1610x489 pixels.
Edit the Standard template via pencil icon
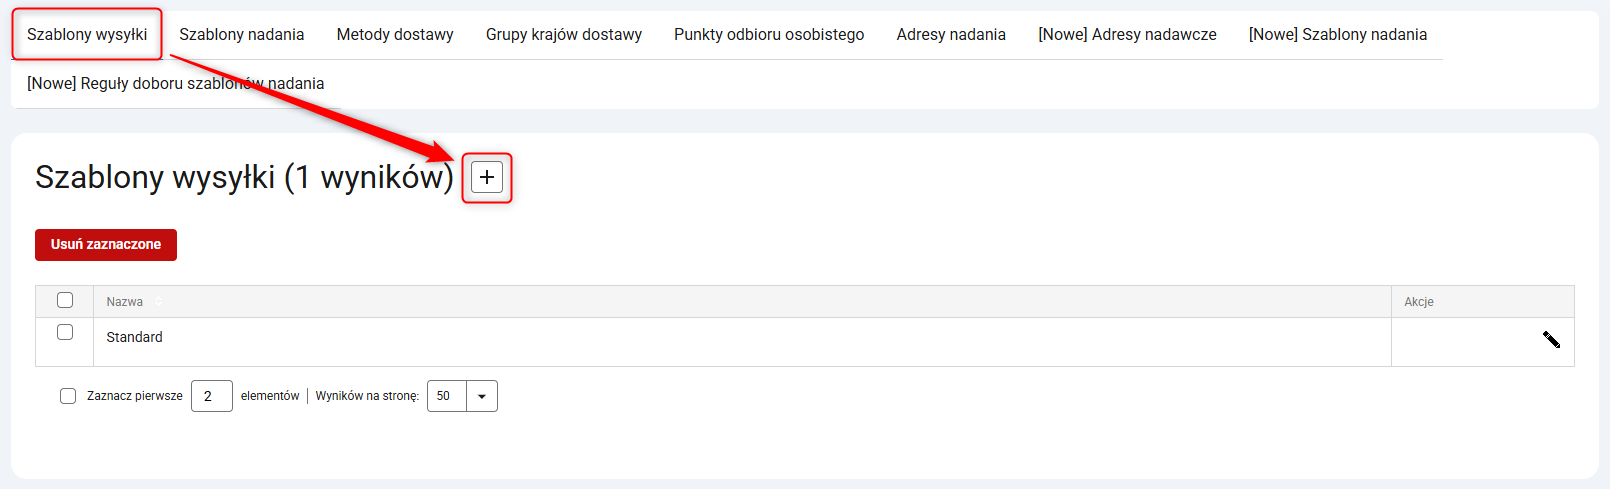point(1551,340)
